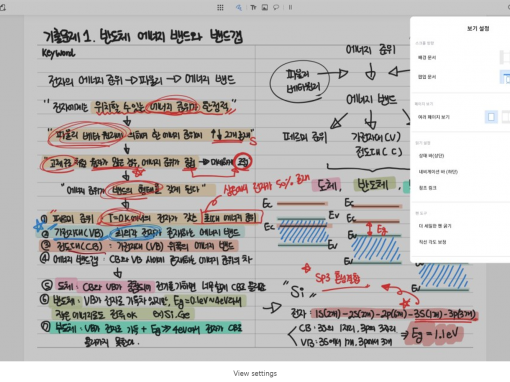Click the View settings caption below
This screenshot has width=510, height=382.
point(255,373)
